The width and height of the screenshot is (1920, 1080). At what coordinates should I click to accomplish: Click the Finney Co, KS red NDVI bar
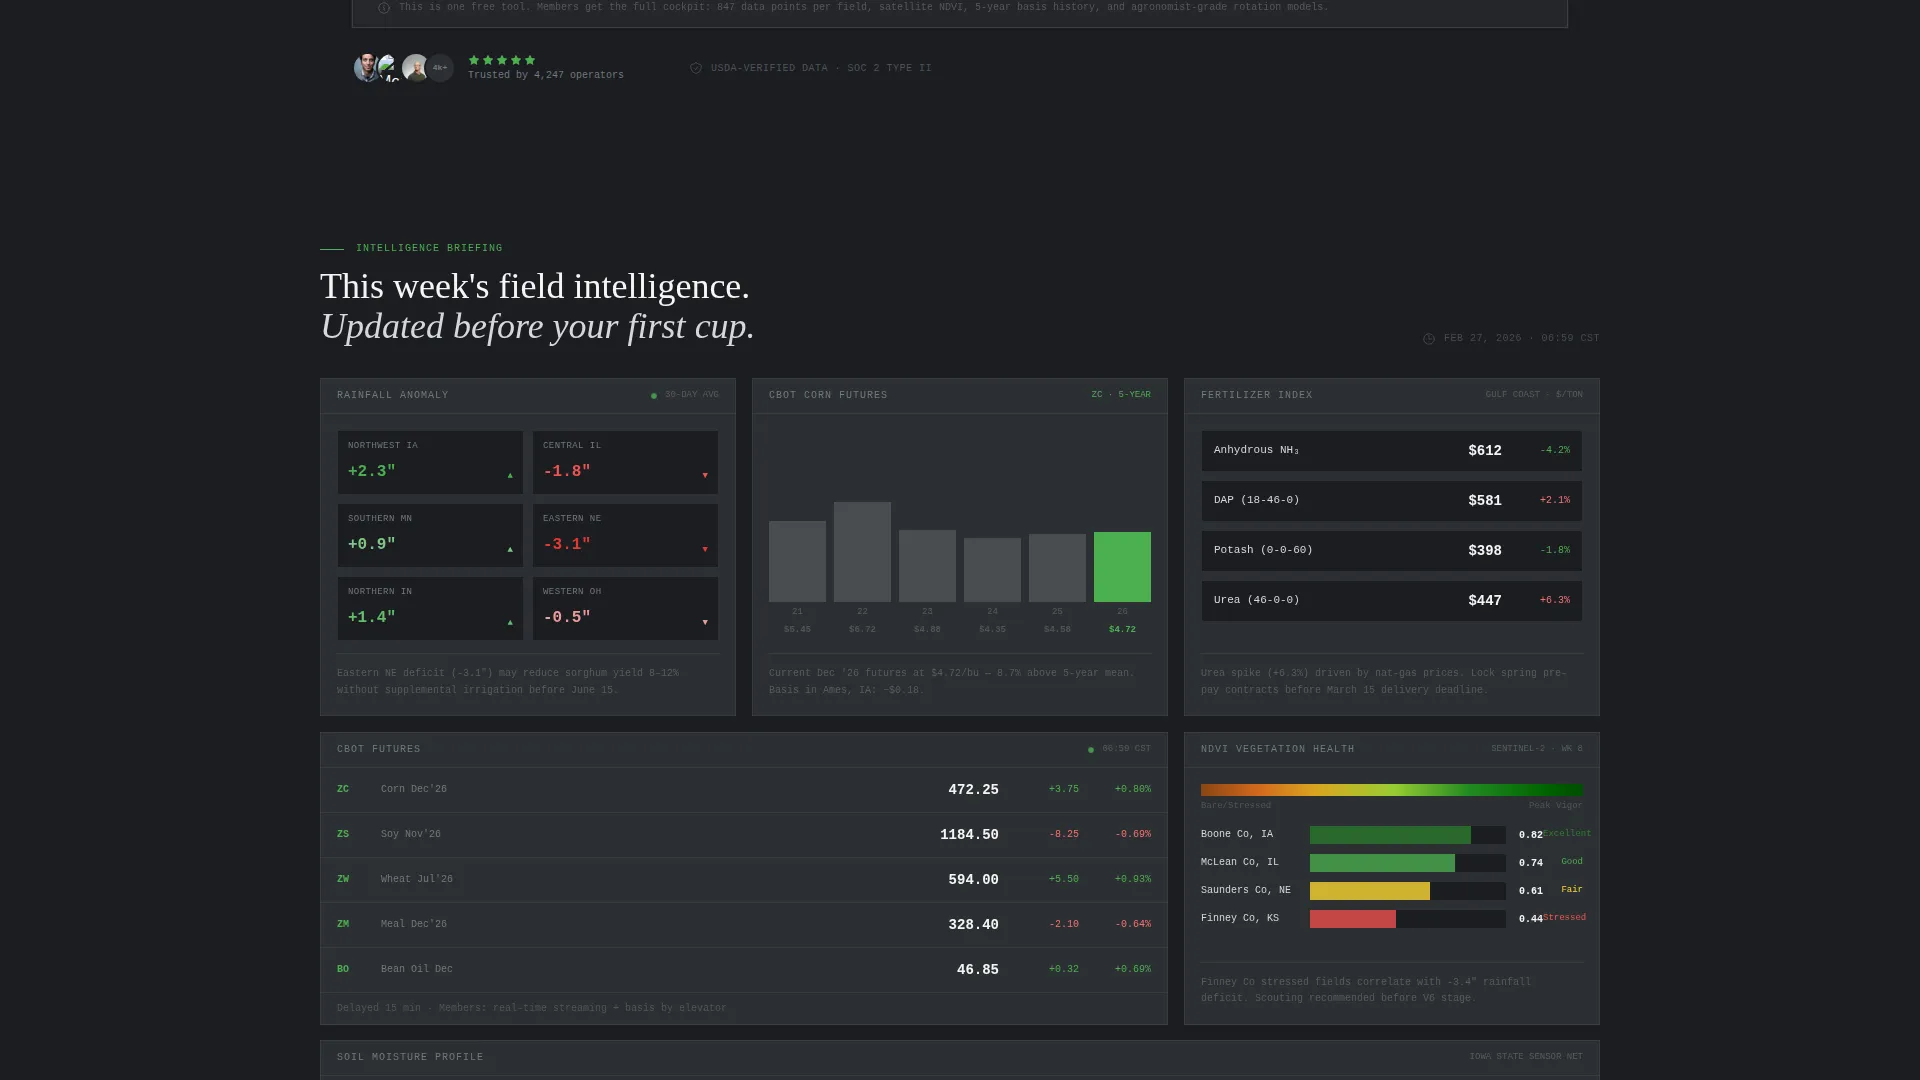coord(1353,919)
